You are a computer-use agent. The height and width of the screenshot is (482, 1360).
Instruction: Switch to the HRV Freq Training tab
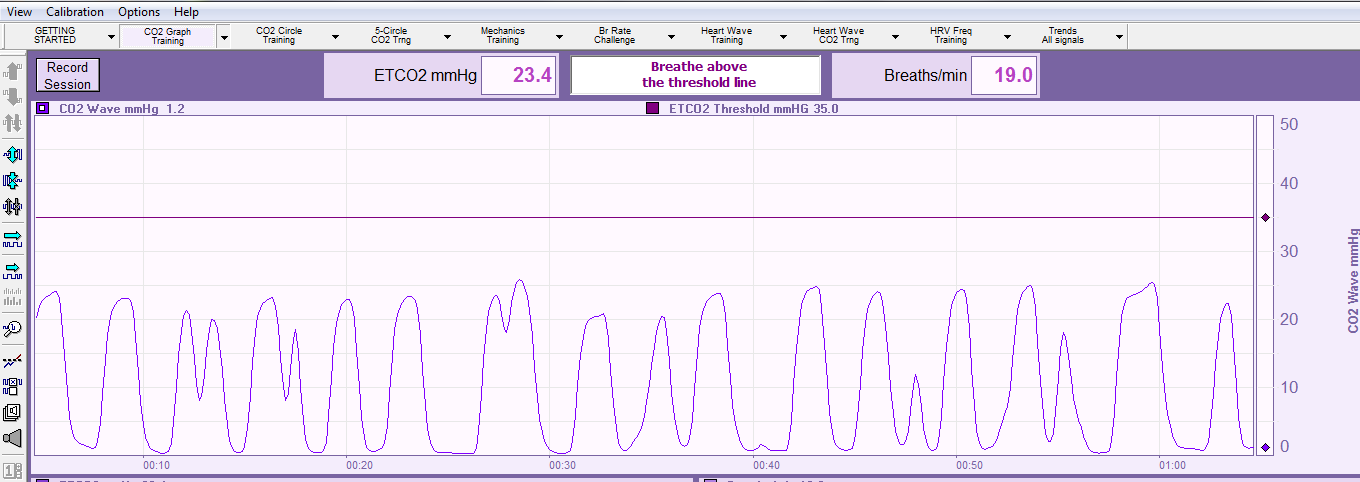click(x=950, y=36)
